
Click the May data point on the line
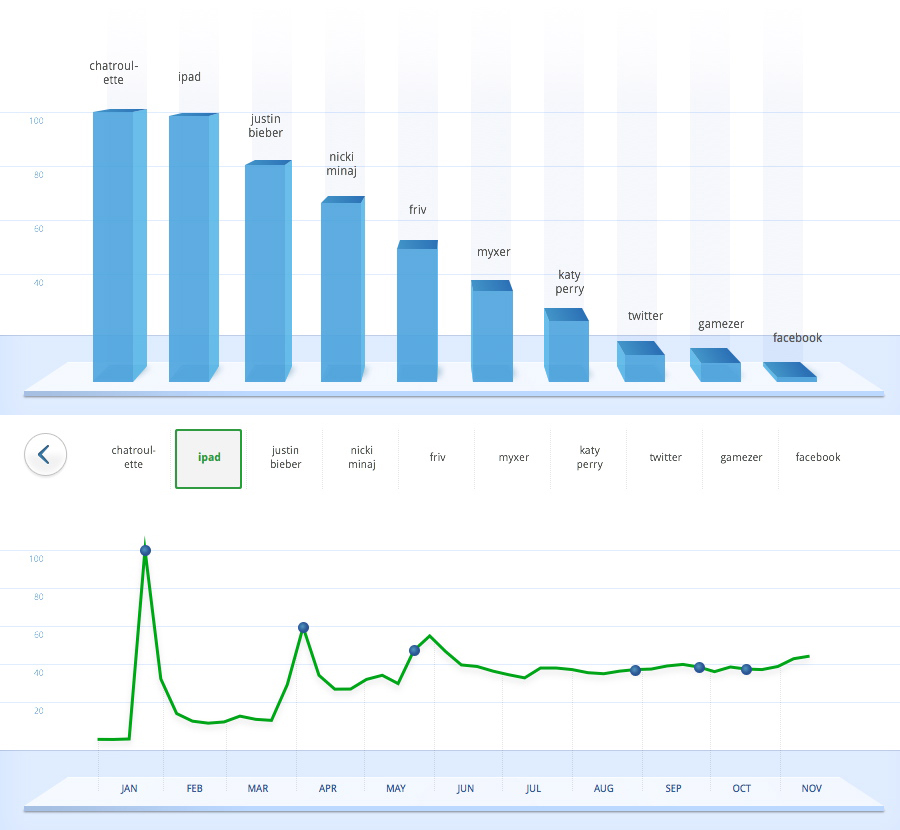[x=414, y=650]
